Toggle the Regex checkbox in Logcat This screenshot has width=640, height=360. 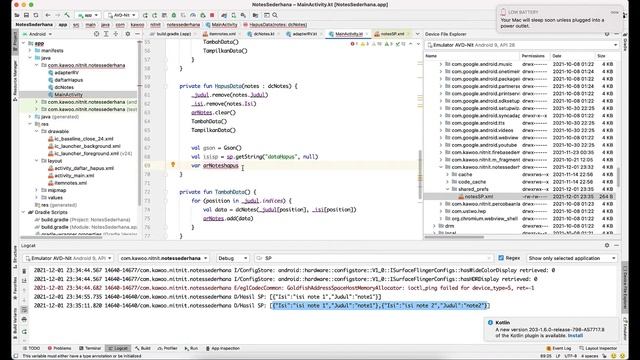pos(501,258)
